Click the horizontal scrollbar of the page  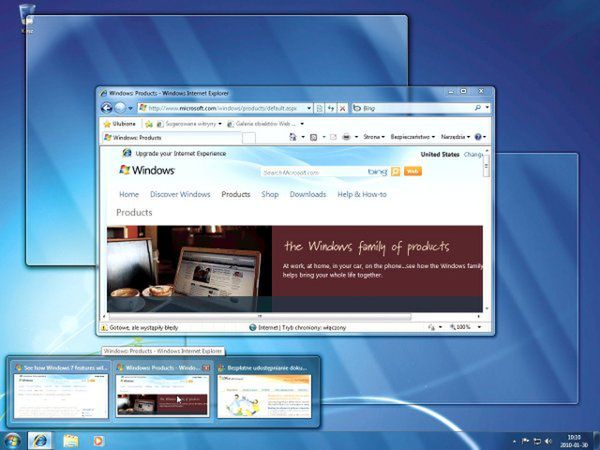pos(260,316)
